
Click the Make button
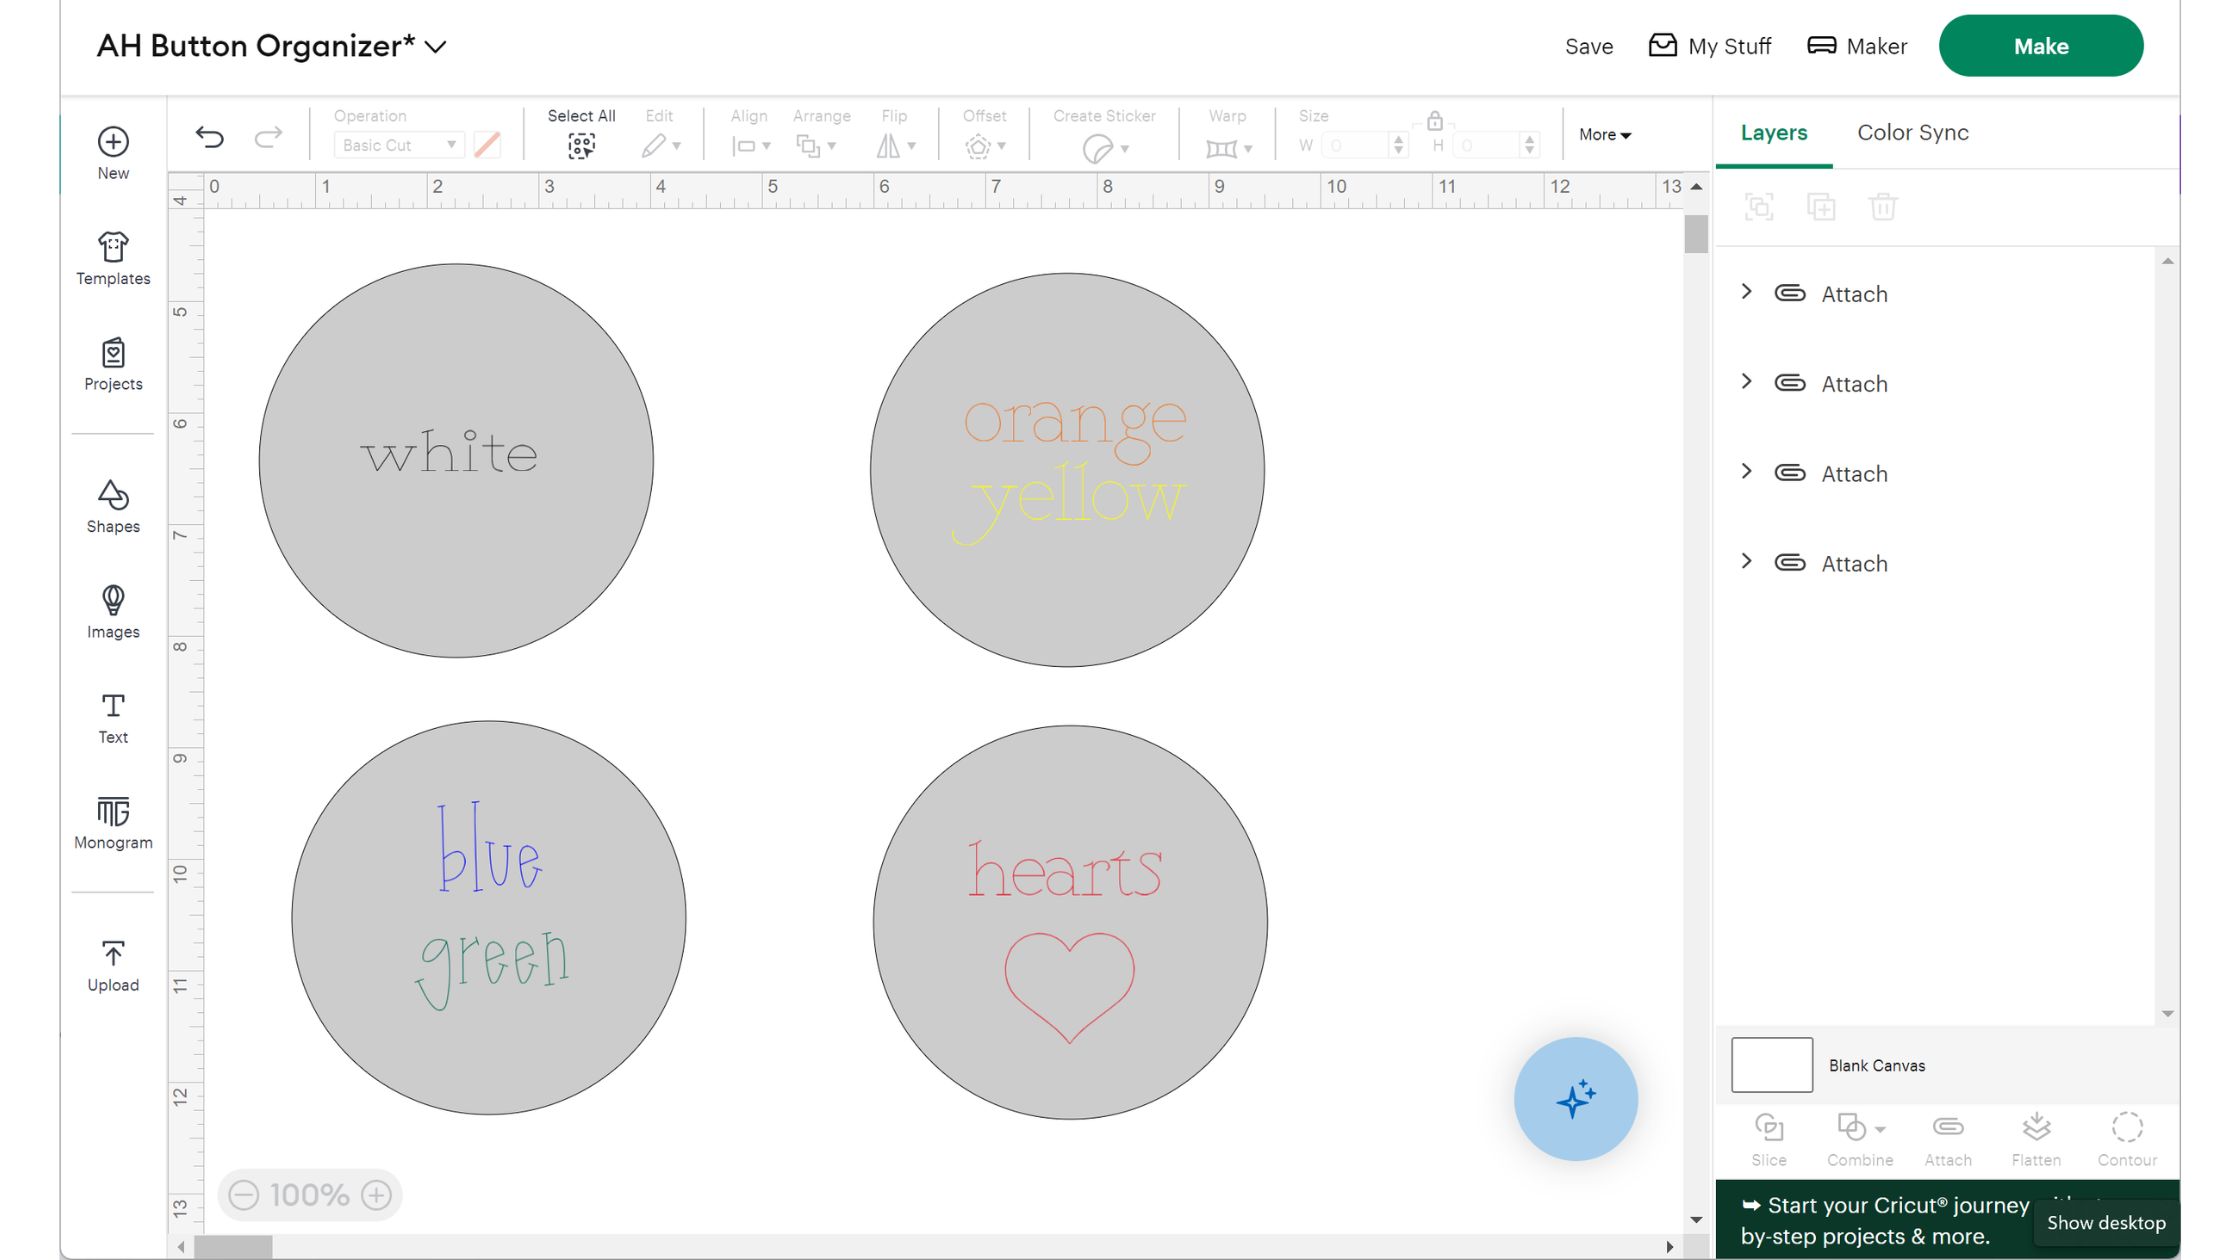[x=2040, y=45]
